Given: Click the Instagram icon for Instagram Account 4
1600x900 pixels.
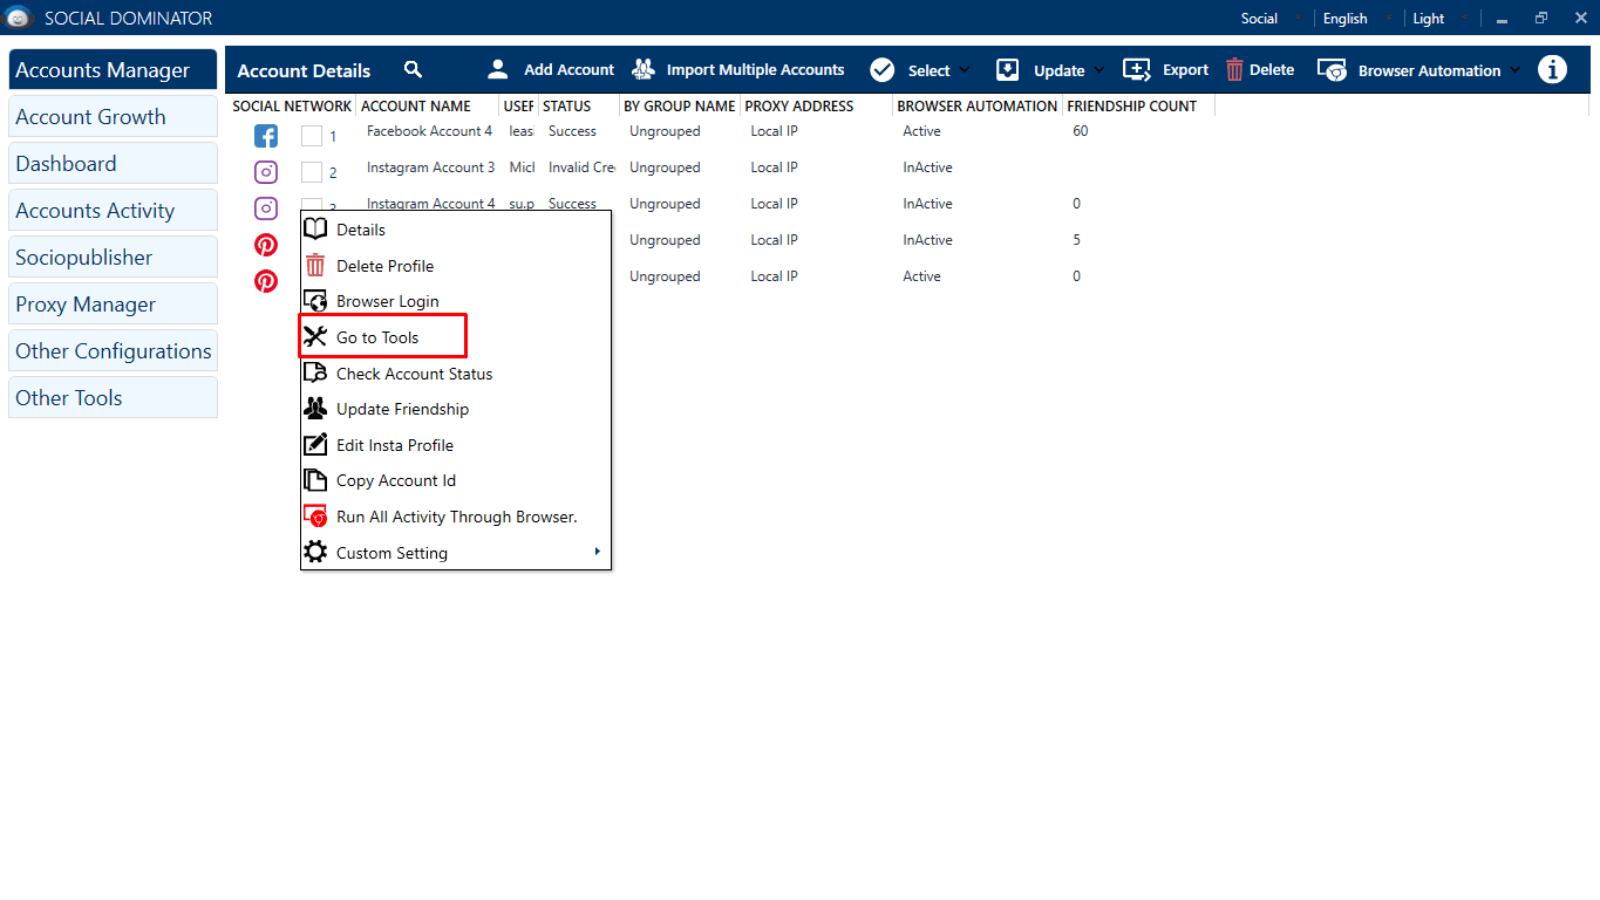Looking at the screenshot, I should coord(266,208).
